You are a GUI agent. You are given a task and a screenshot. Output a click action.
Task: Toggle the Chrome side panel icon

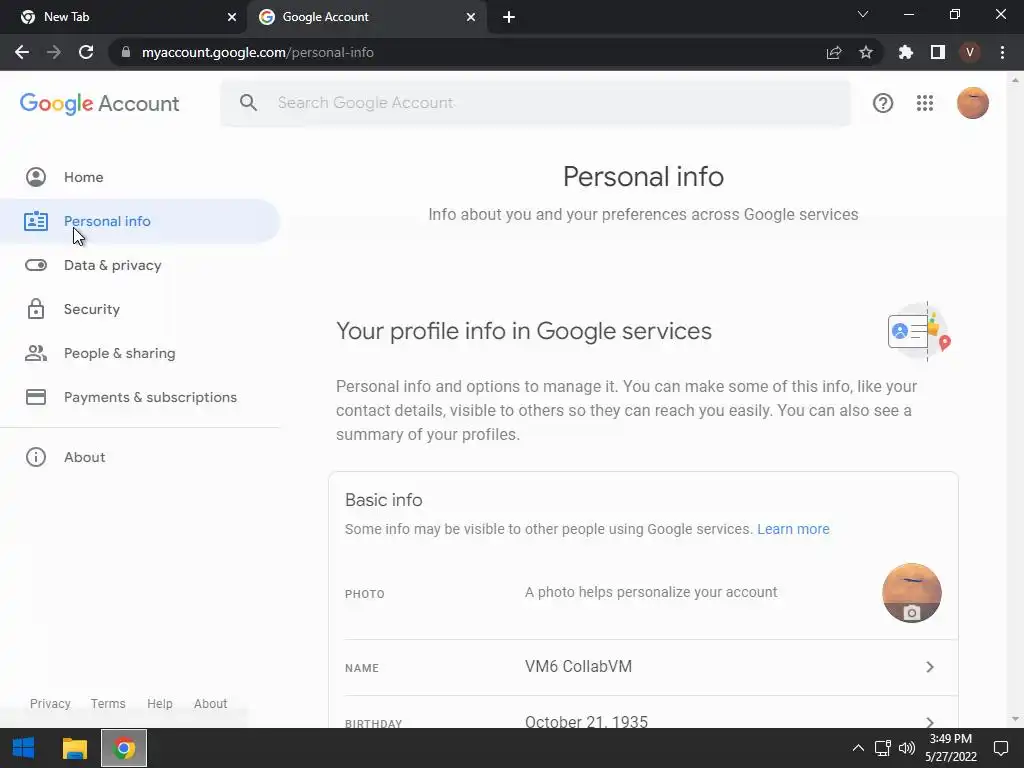coord(938,52)
